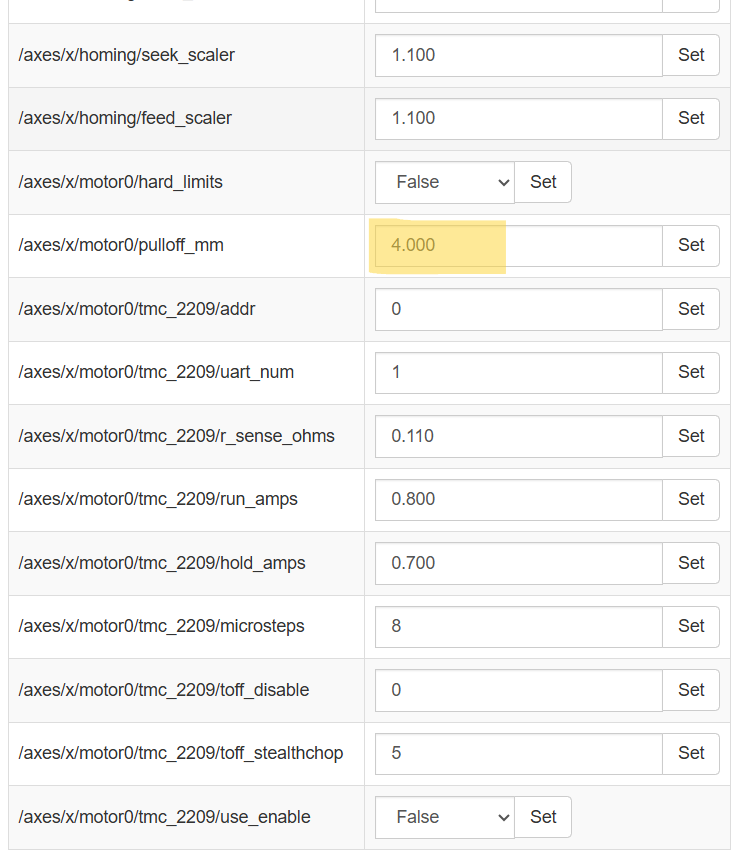Save uart_num using its Set button
The image size is (743, 850).
point(691,372)
